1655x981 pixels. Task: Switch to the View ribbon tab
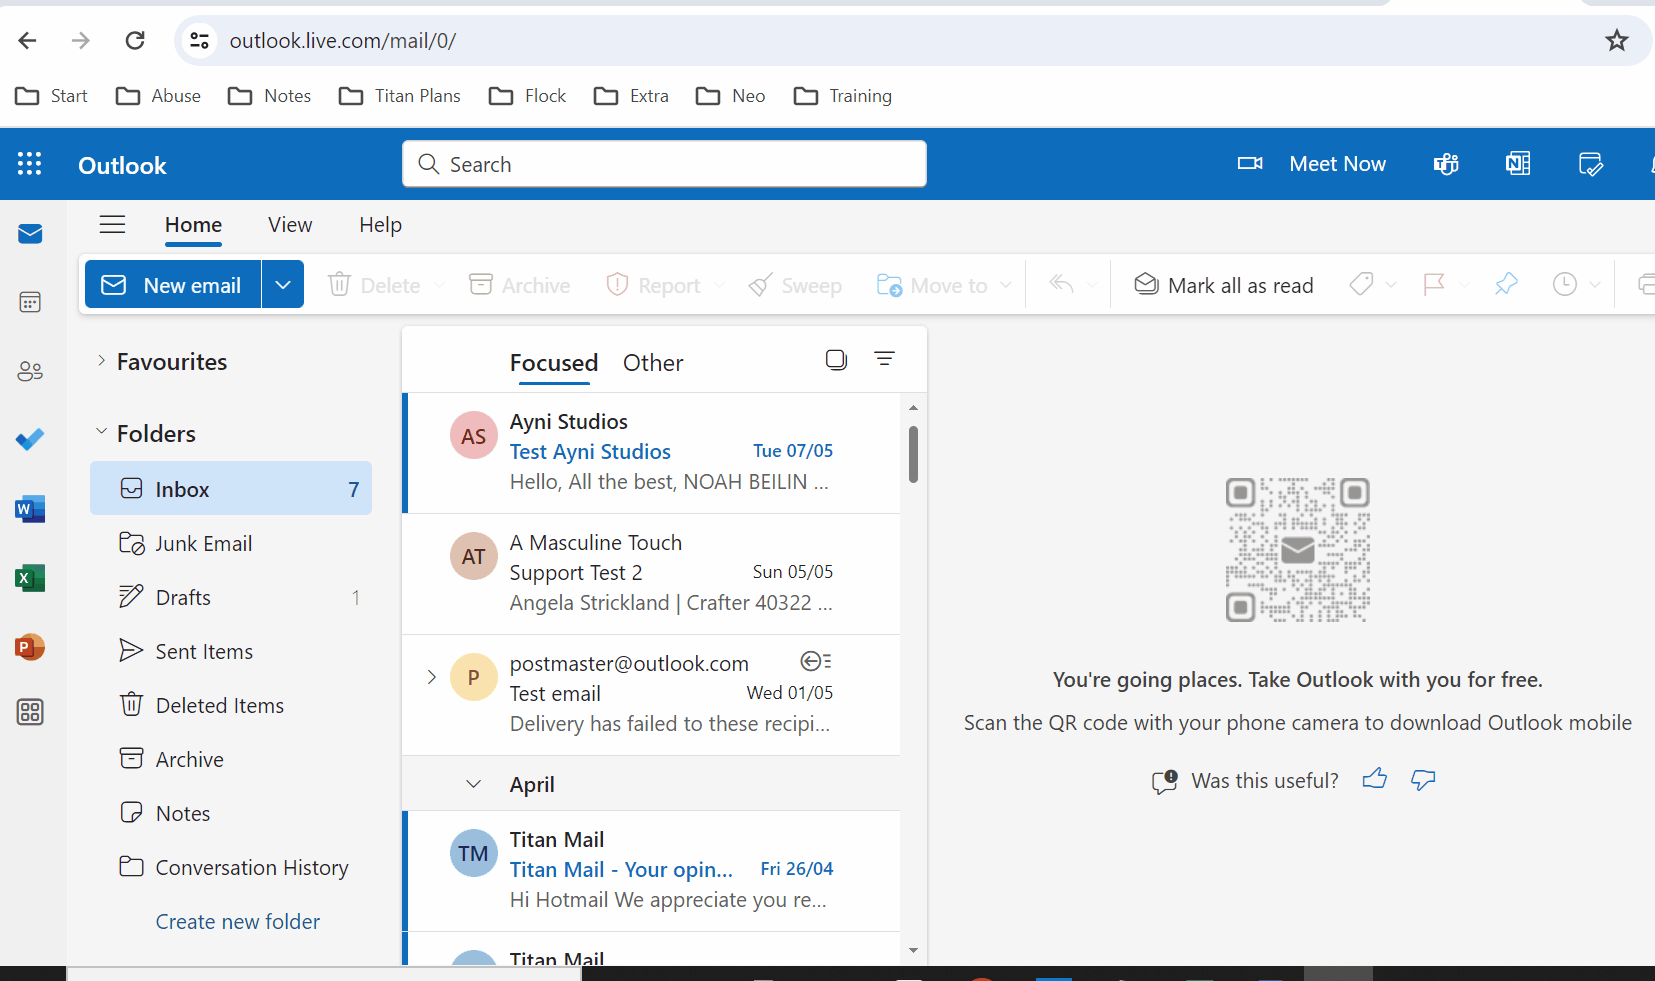290,225
